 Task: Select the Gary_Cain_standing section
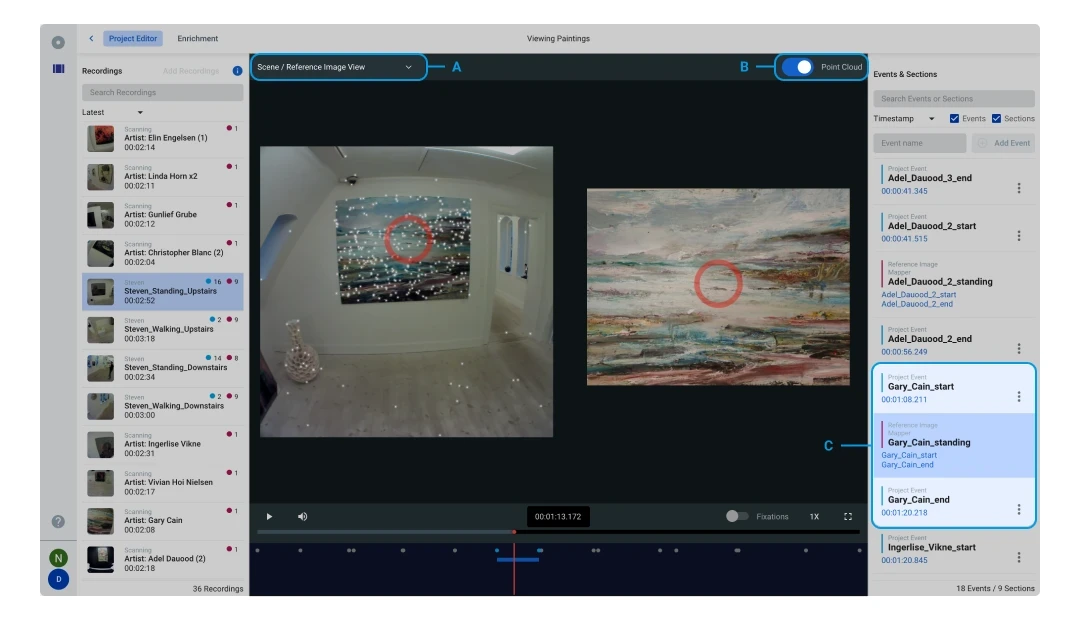click(954, 445)
